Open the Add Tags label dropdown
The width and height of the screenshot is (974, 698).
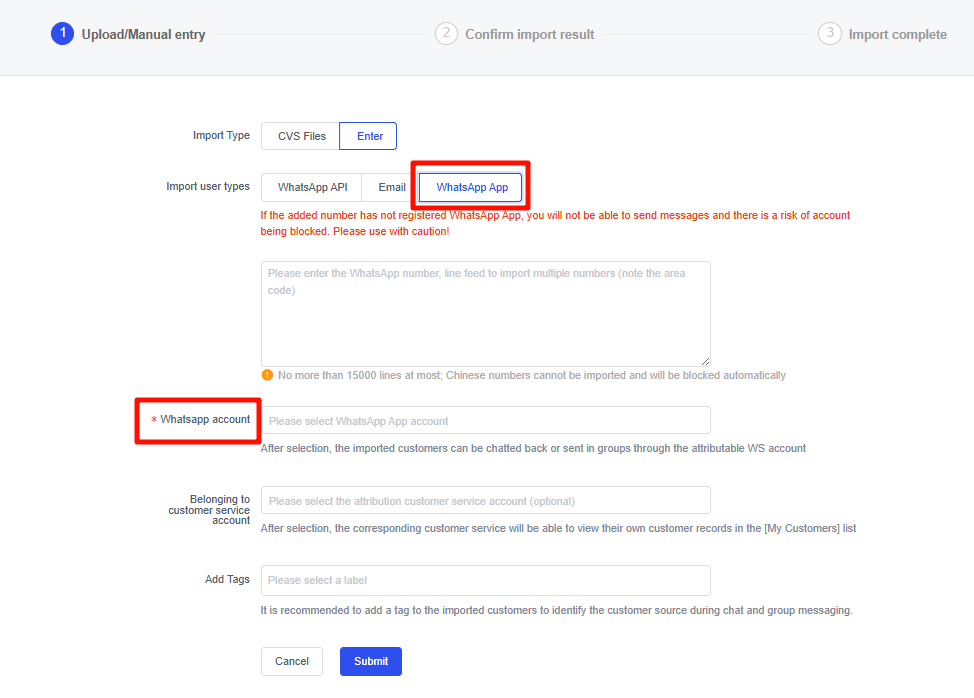pos(485,580)
